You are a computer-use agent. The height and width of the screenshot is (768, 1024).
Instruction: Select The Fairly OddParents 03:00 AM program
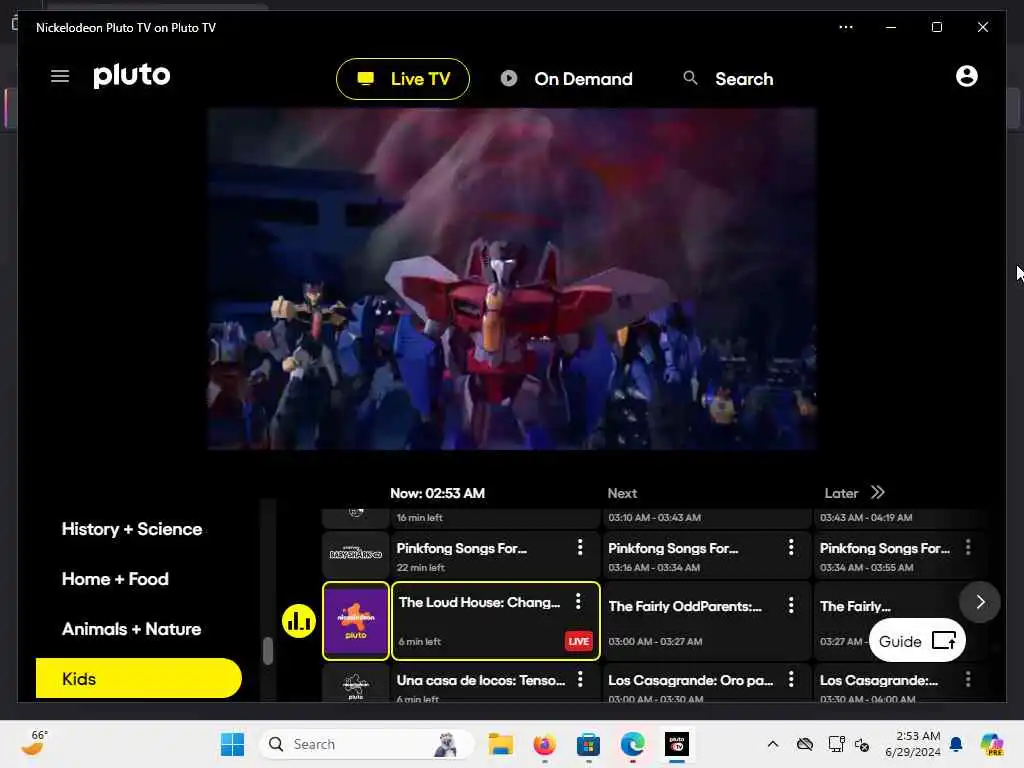706,621
